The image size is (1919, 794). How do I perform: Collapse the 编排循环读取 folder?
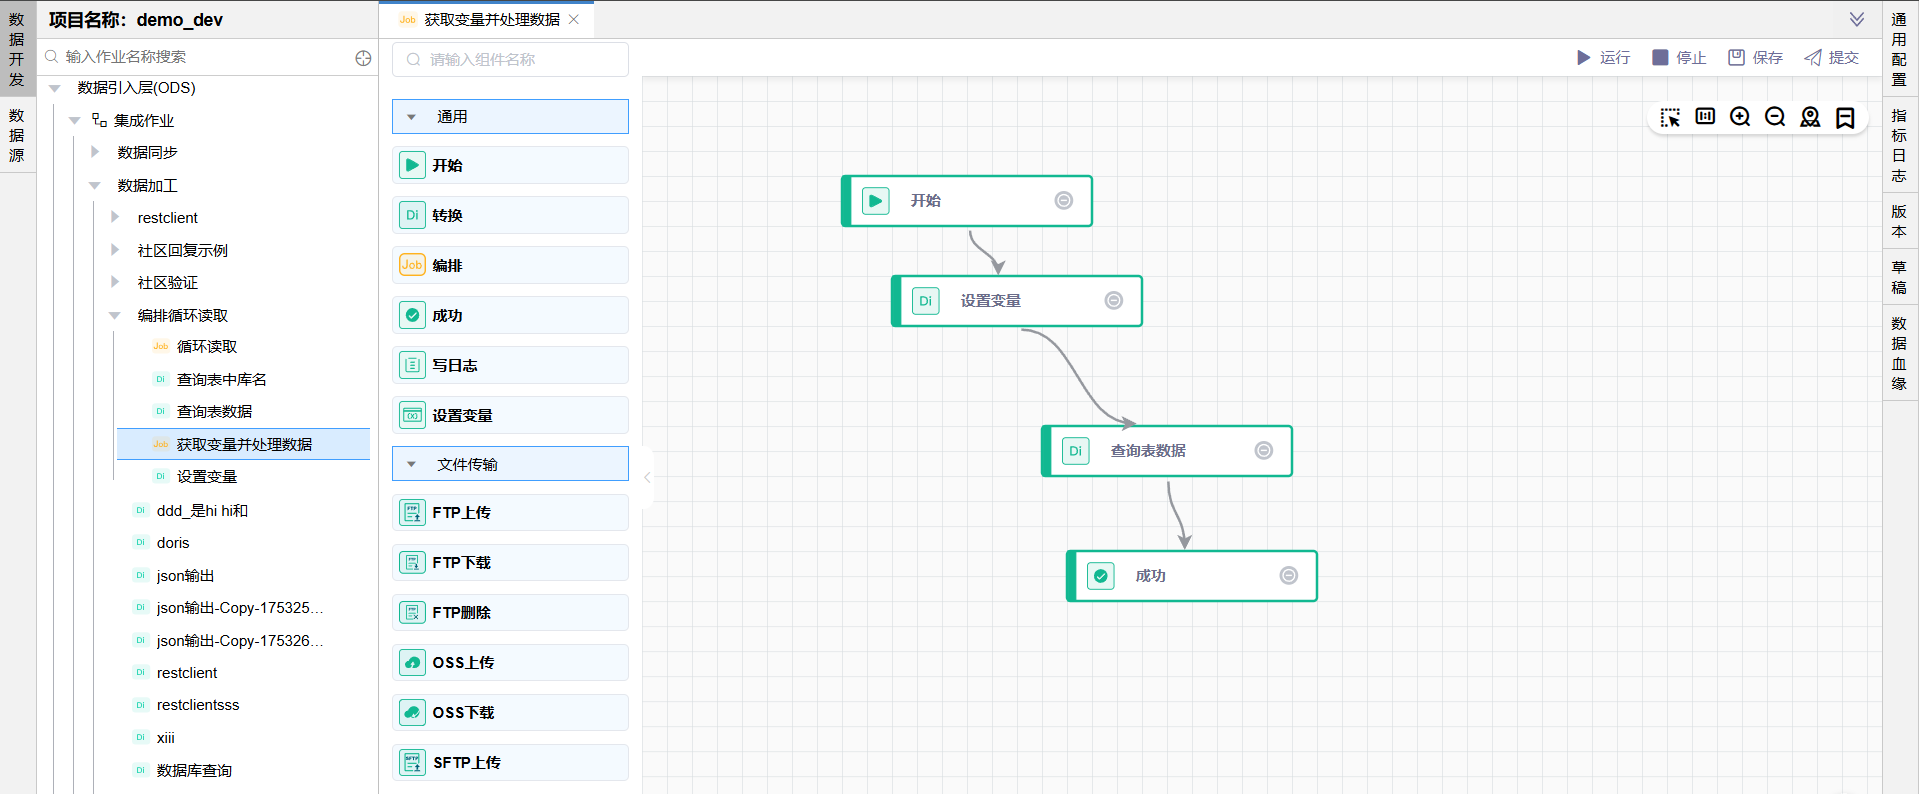pos(115,316)
